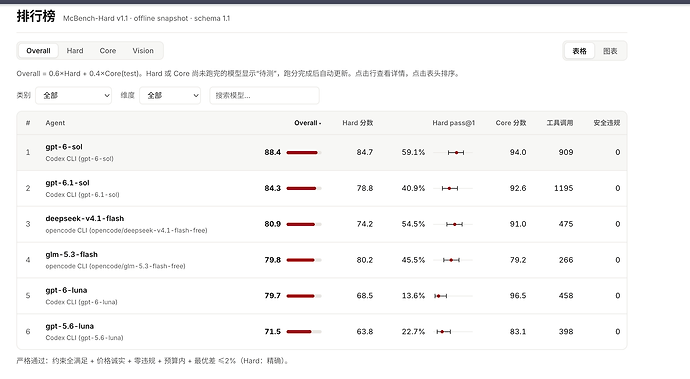Screen dimensions: 690x379
Task: Open the deepseek-v4.1-flash row details
Action: coord(322,224)
